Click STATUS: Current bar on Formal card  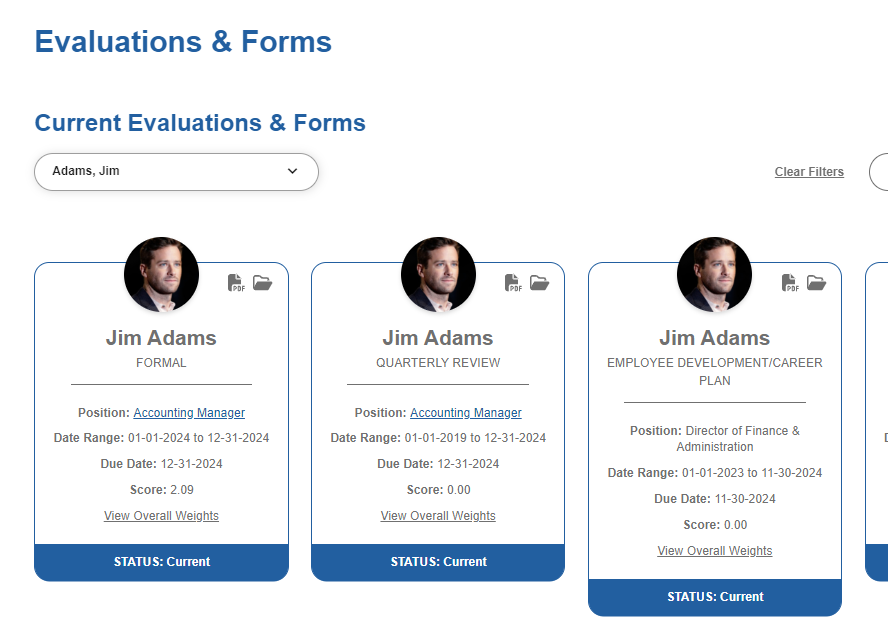(161, 562)
